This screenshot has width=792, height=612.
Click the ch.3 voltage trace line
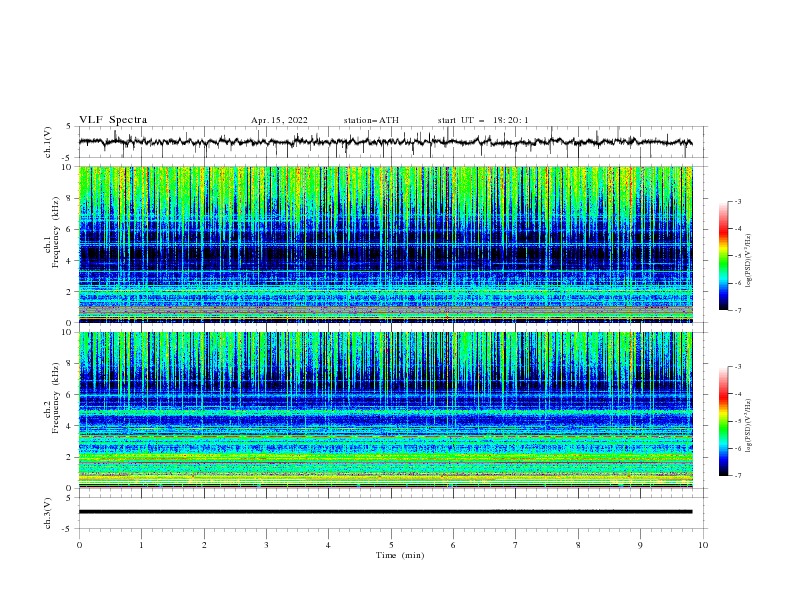click(385, 512)
